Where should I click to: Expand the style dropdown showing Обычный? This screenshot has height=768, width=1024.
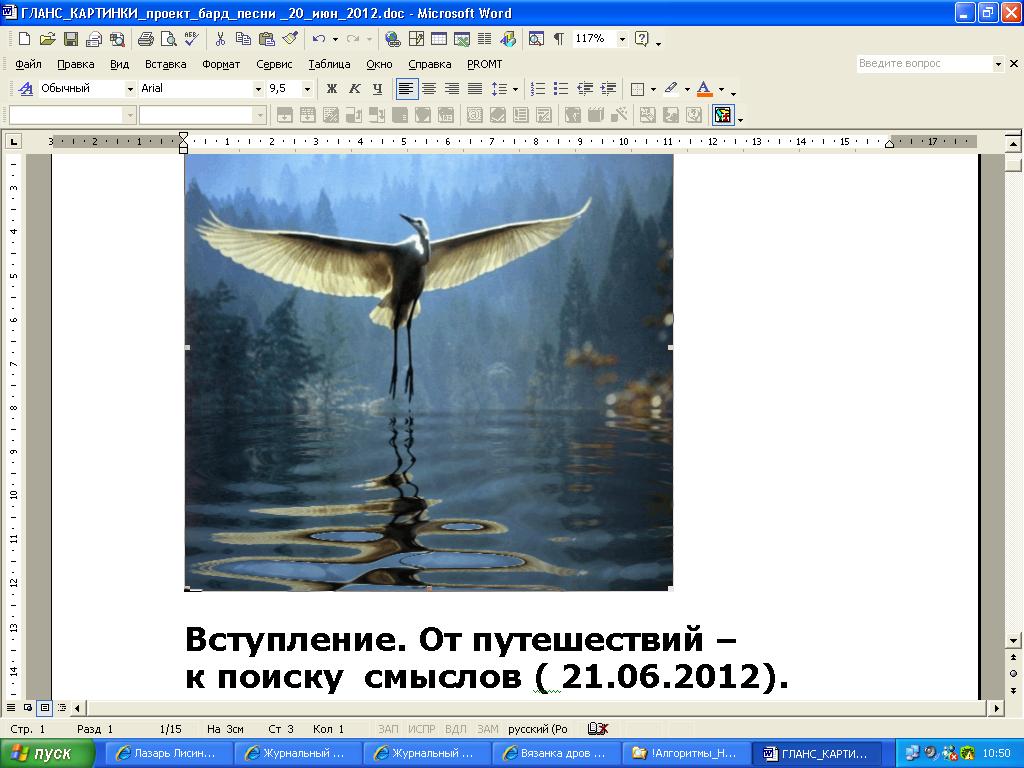(130, 89)
